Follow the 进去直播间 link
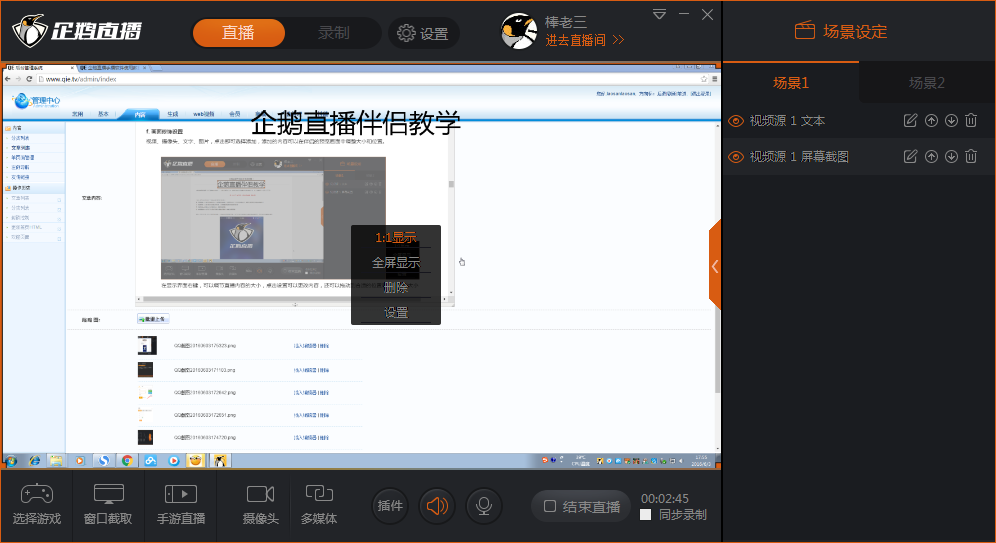This screenshot has width=996, height=543. point(584,41)
